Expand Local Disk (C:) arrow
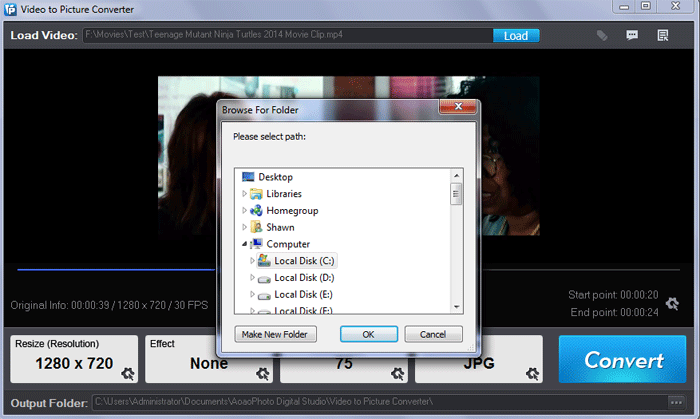 (x=252, y=261)
